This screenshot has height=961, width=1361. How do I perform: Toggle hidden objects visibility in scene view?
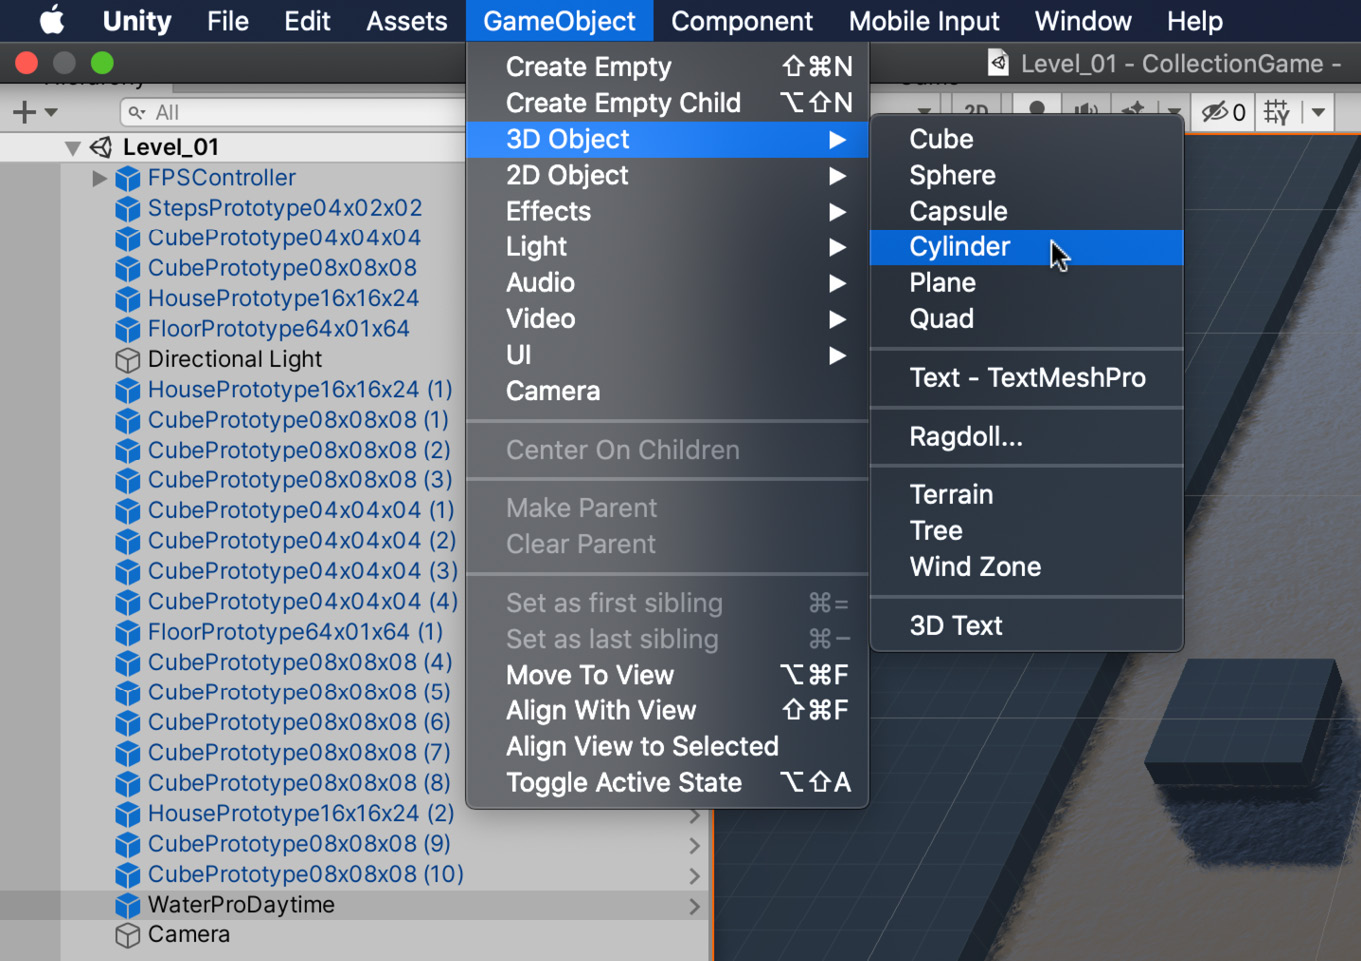coord(1223,112)
